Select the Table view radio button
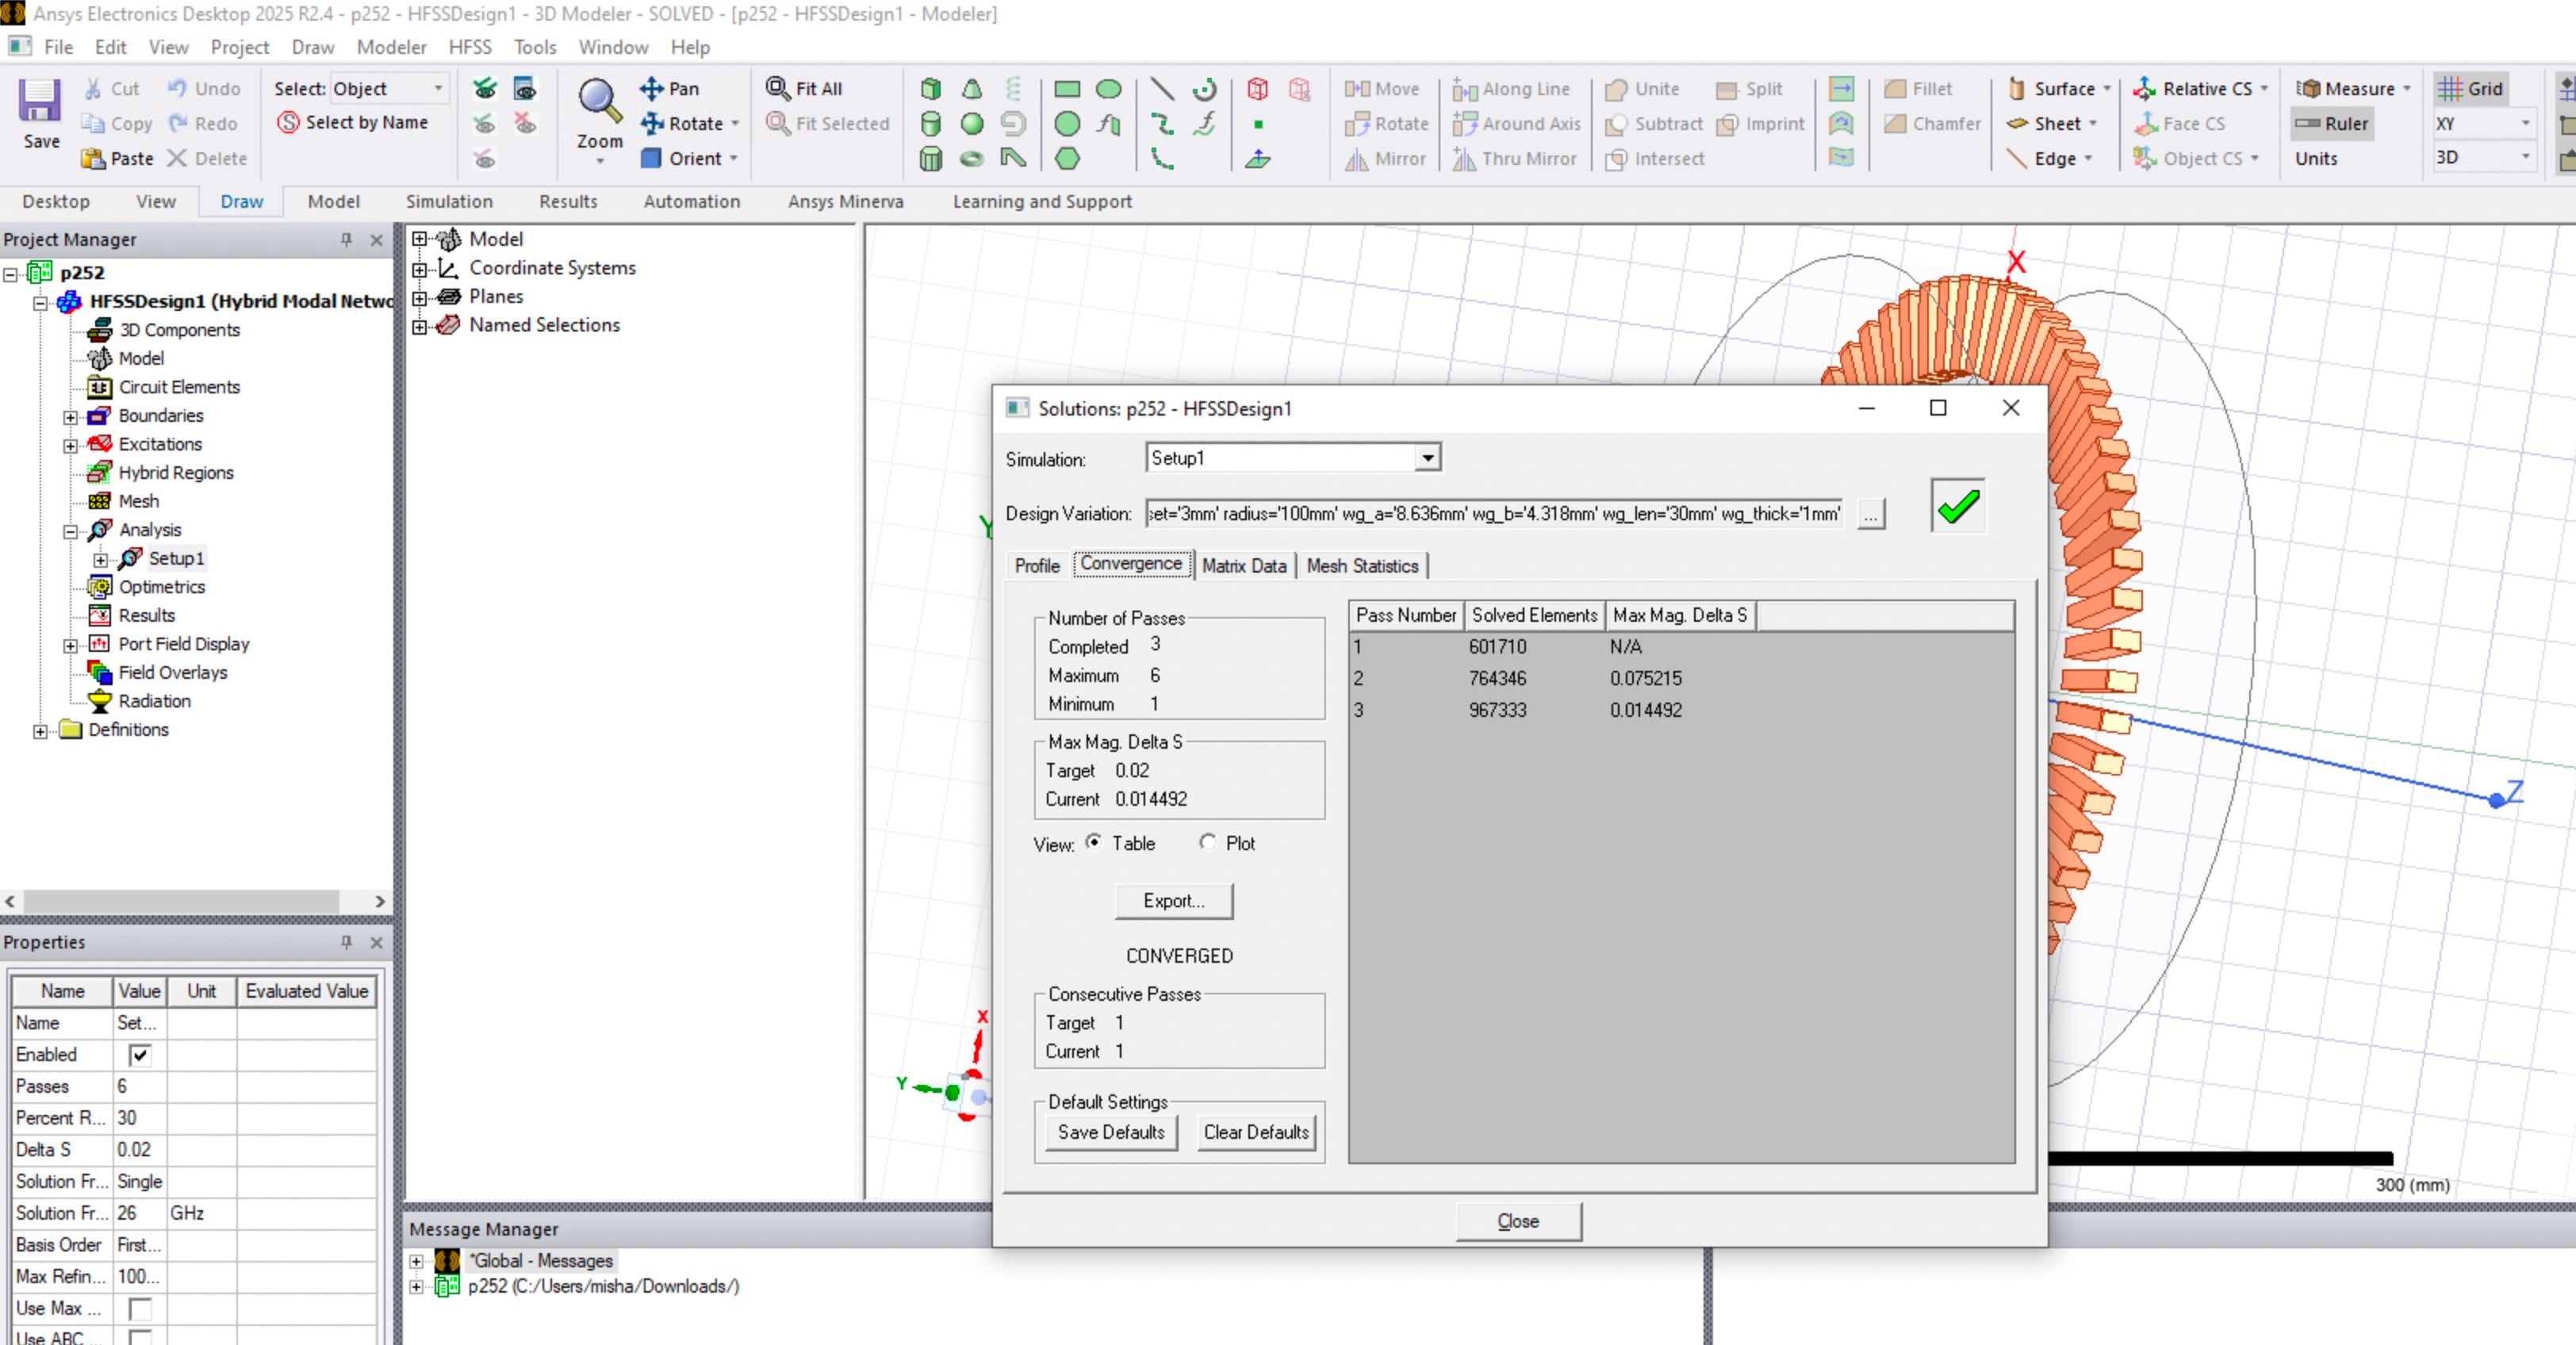The width and height of the screenshot is (2576, 1345). (x=1094, y=842)
